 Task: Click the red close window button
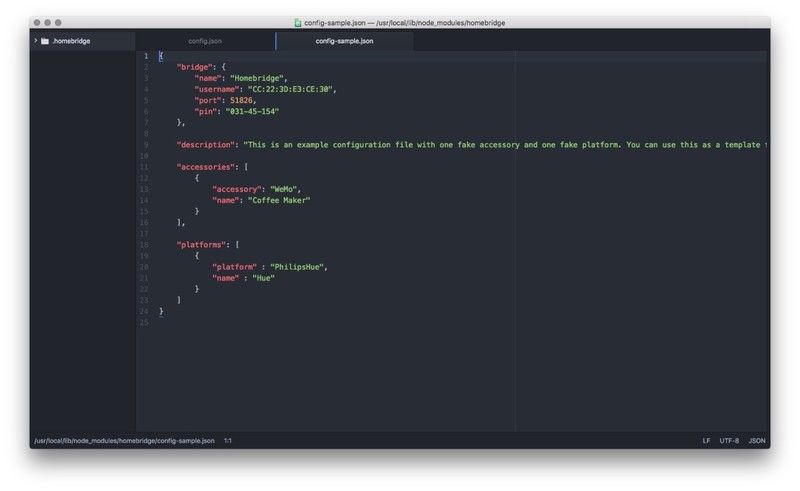(x=37, y=22)
